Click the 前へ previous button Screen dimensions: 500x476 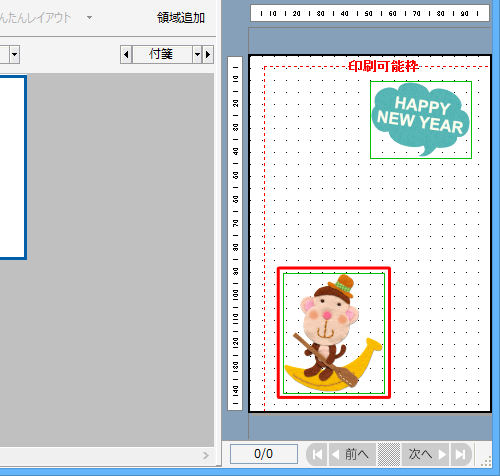click(352, 454)
